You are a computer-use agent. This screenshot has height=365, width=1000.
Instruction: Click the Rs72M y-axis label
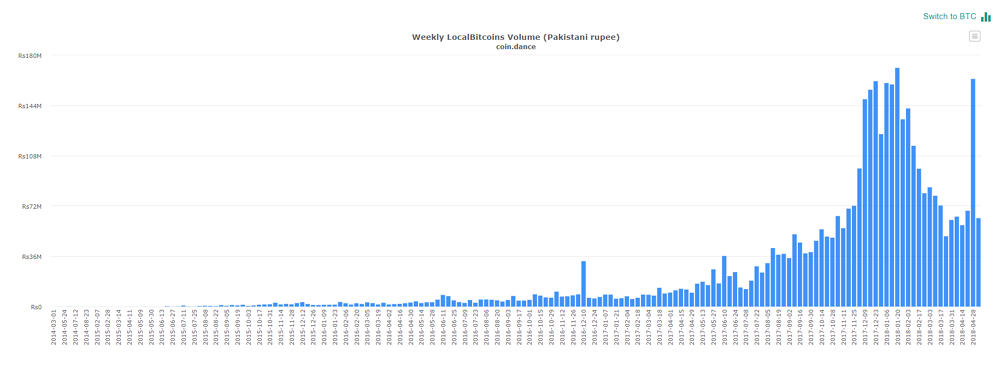[x=33, y=207]
